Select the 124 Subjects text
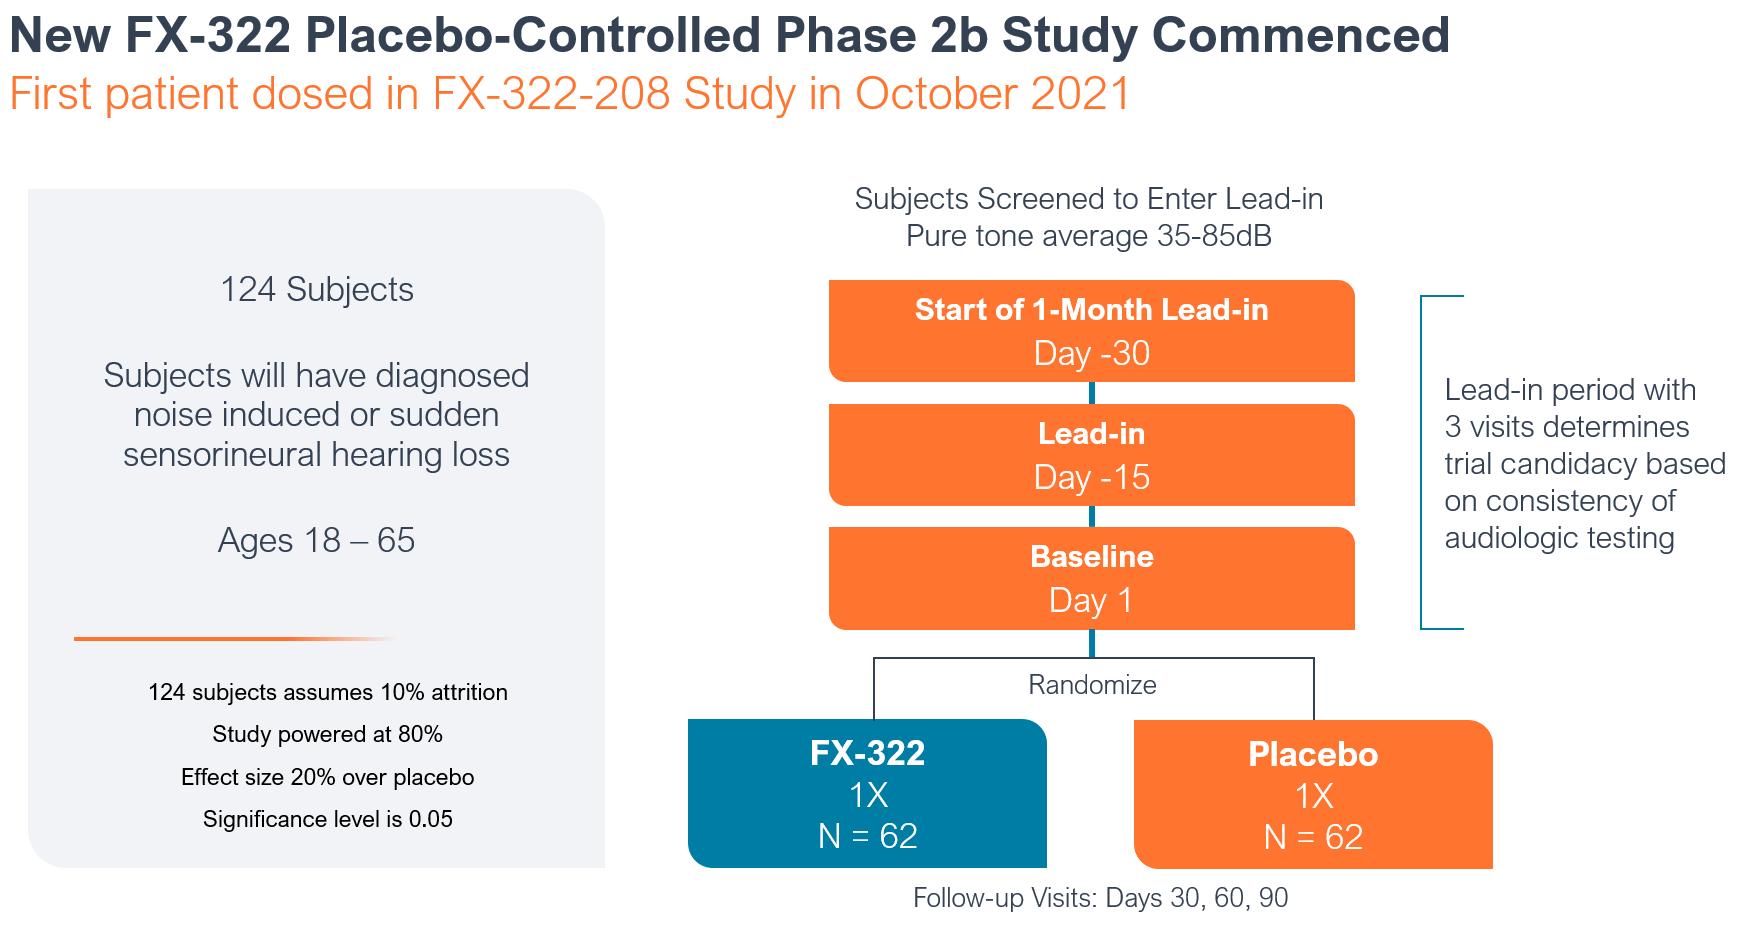The width and height of the screenshot is (1751, 939). (x=316, y=290)
